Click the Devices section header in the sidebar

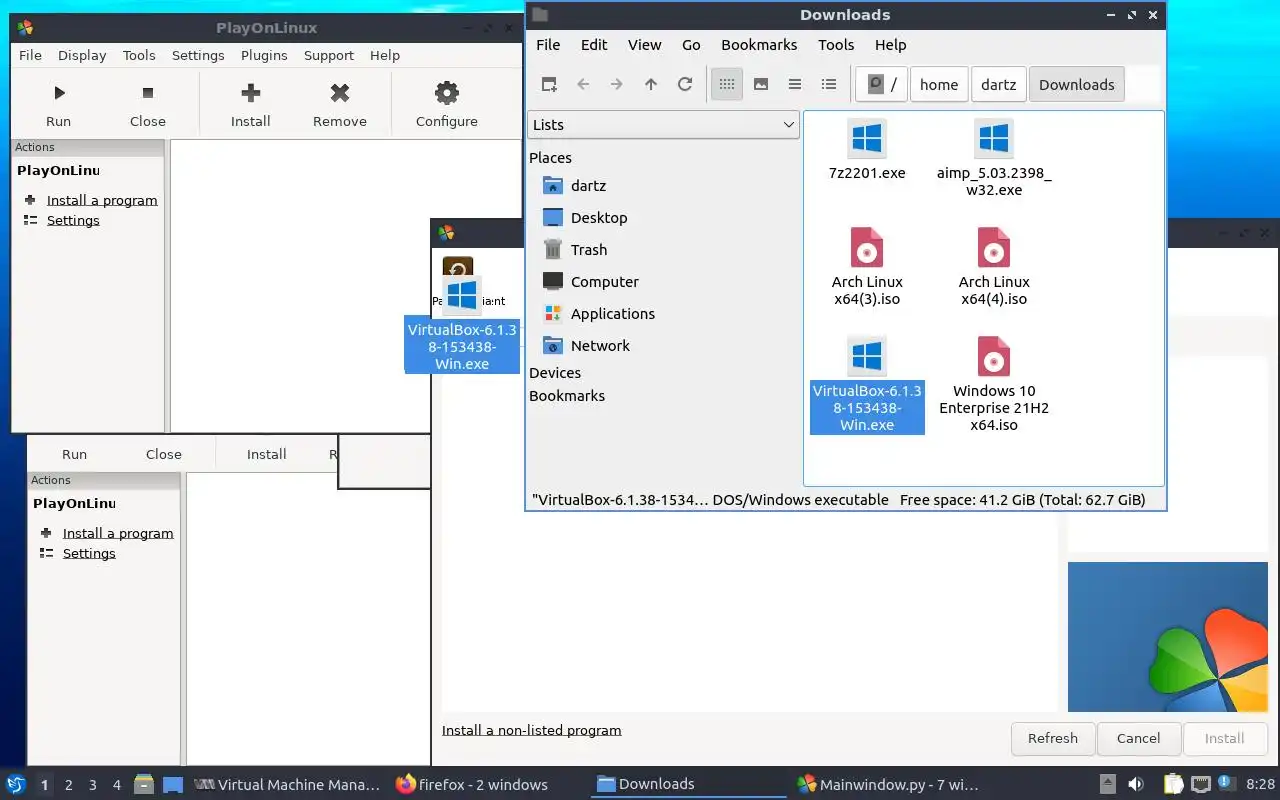pos(555,372)
